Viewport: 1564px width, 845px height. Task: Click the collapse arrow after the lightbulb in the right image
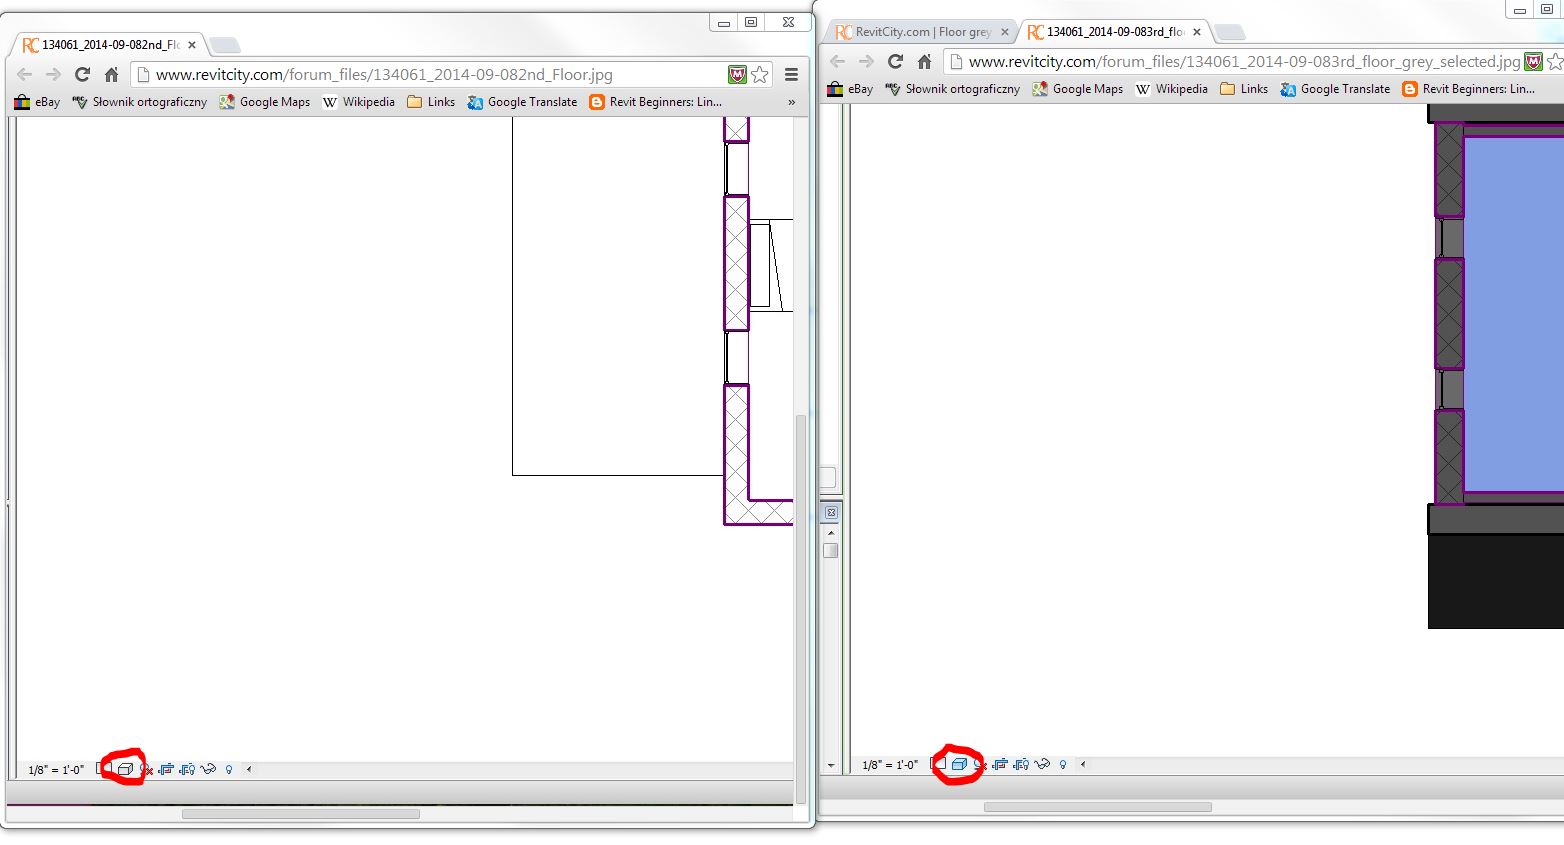coord(1083,764)
